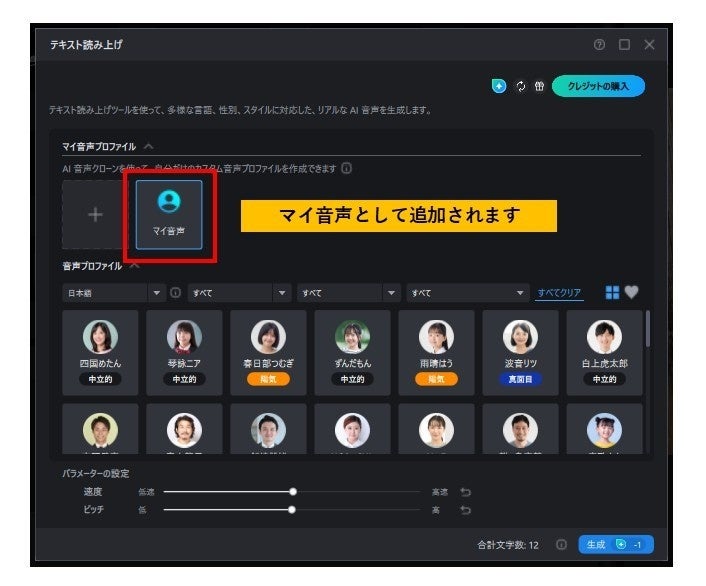Open the 日本語 language dropdown
706x586 pixels.
coord(113,293)
